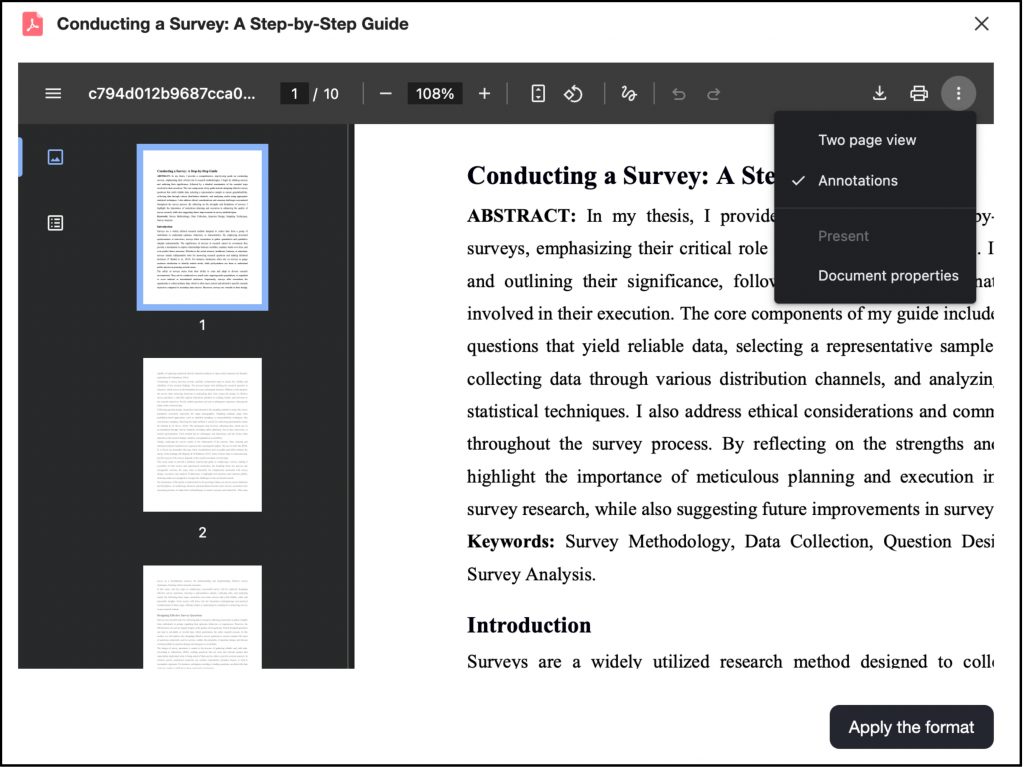Click the 108% zoom level field
Viewport: 1024px width, 767px height.
click(x=434, y=93)
